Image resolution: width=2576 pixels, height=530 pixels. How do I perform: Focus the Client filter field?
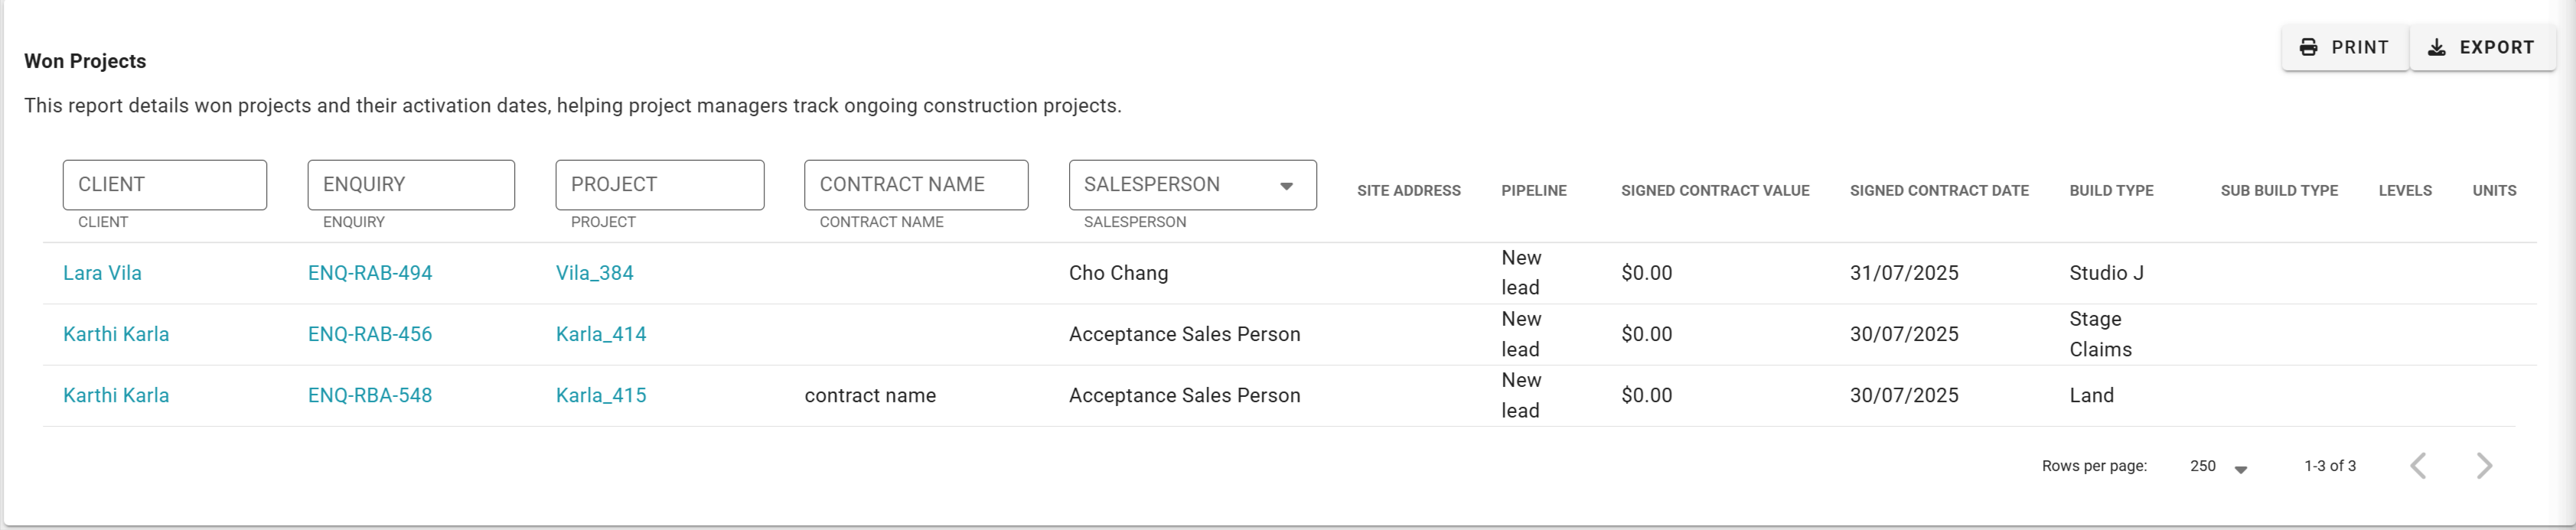pos(165,185)
